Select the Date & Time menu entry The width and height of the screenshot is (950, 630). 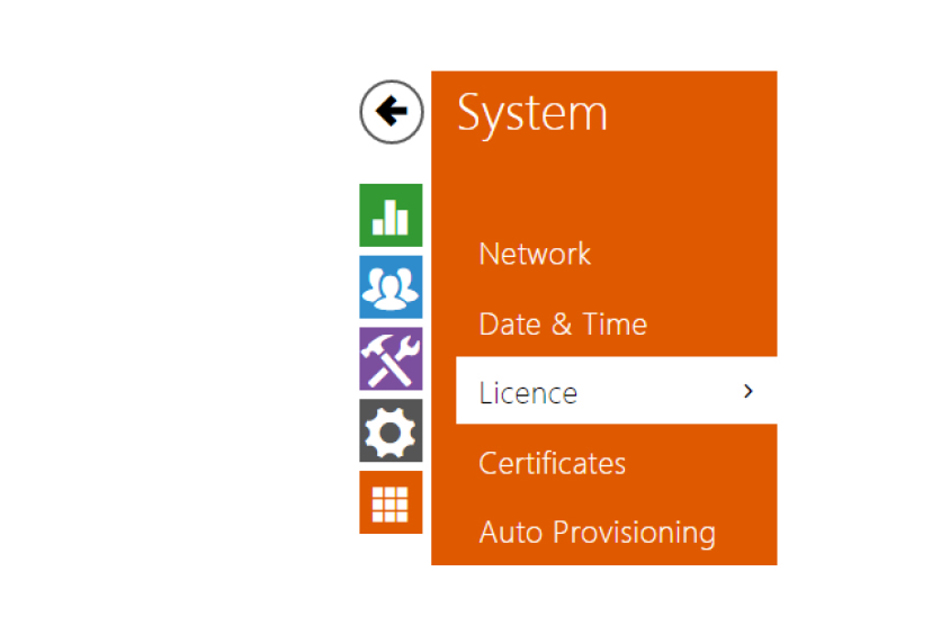(x=563, y=324)
